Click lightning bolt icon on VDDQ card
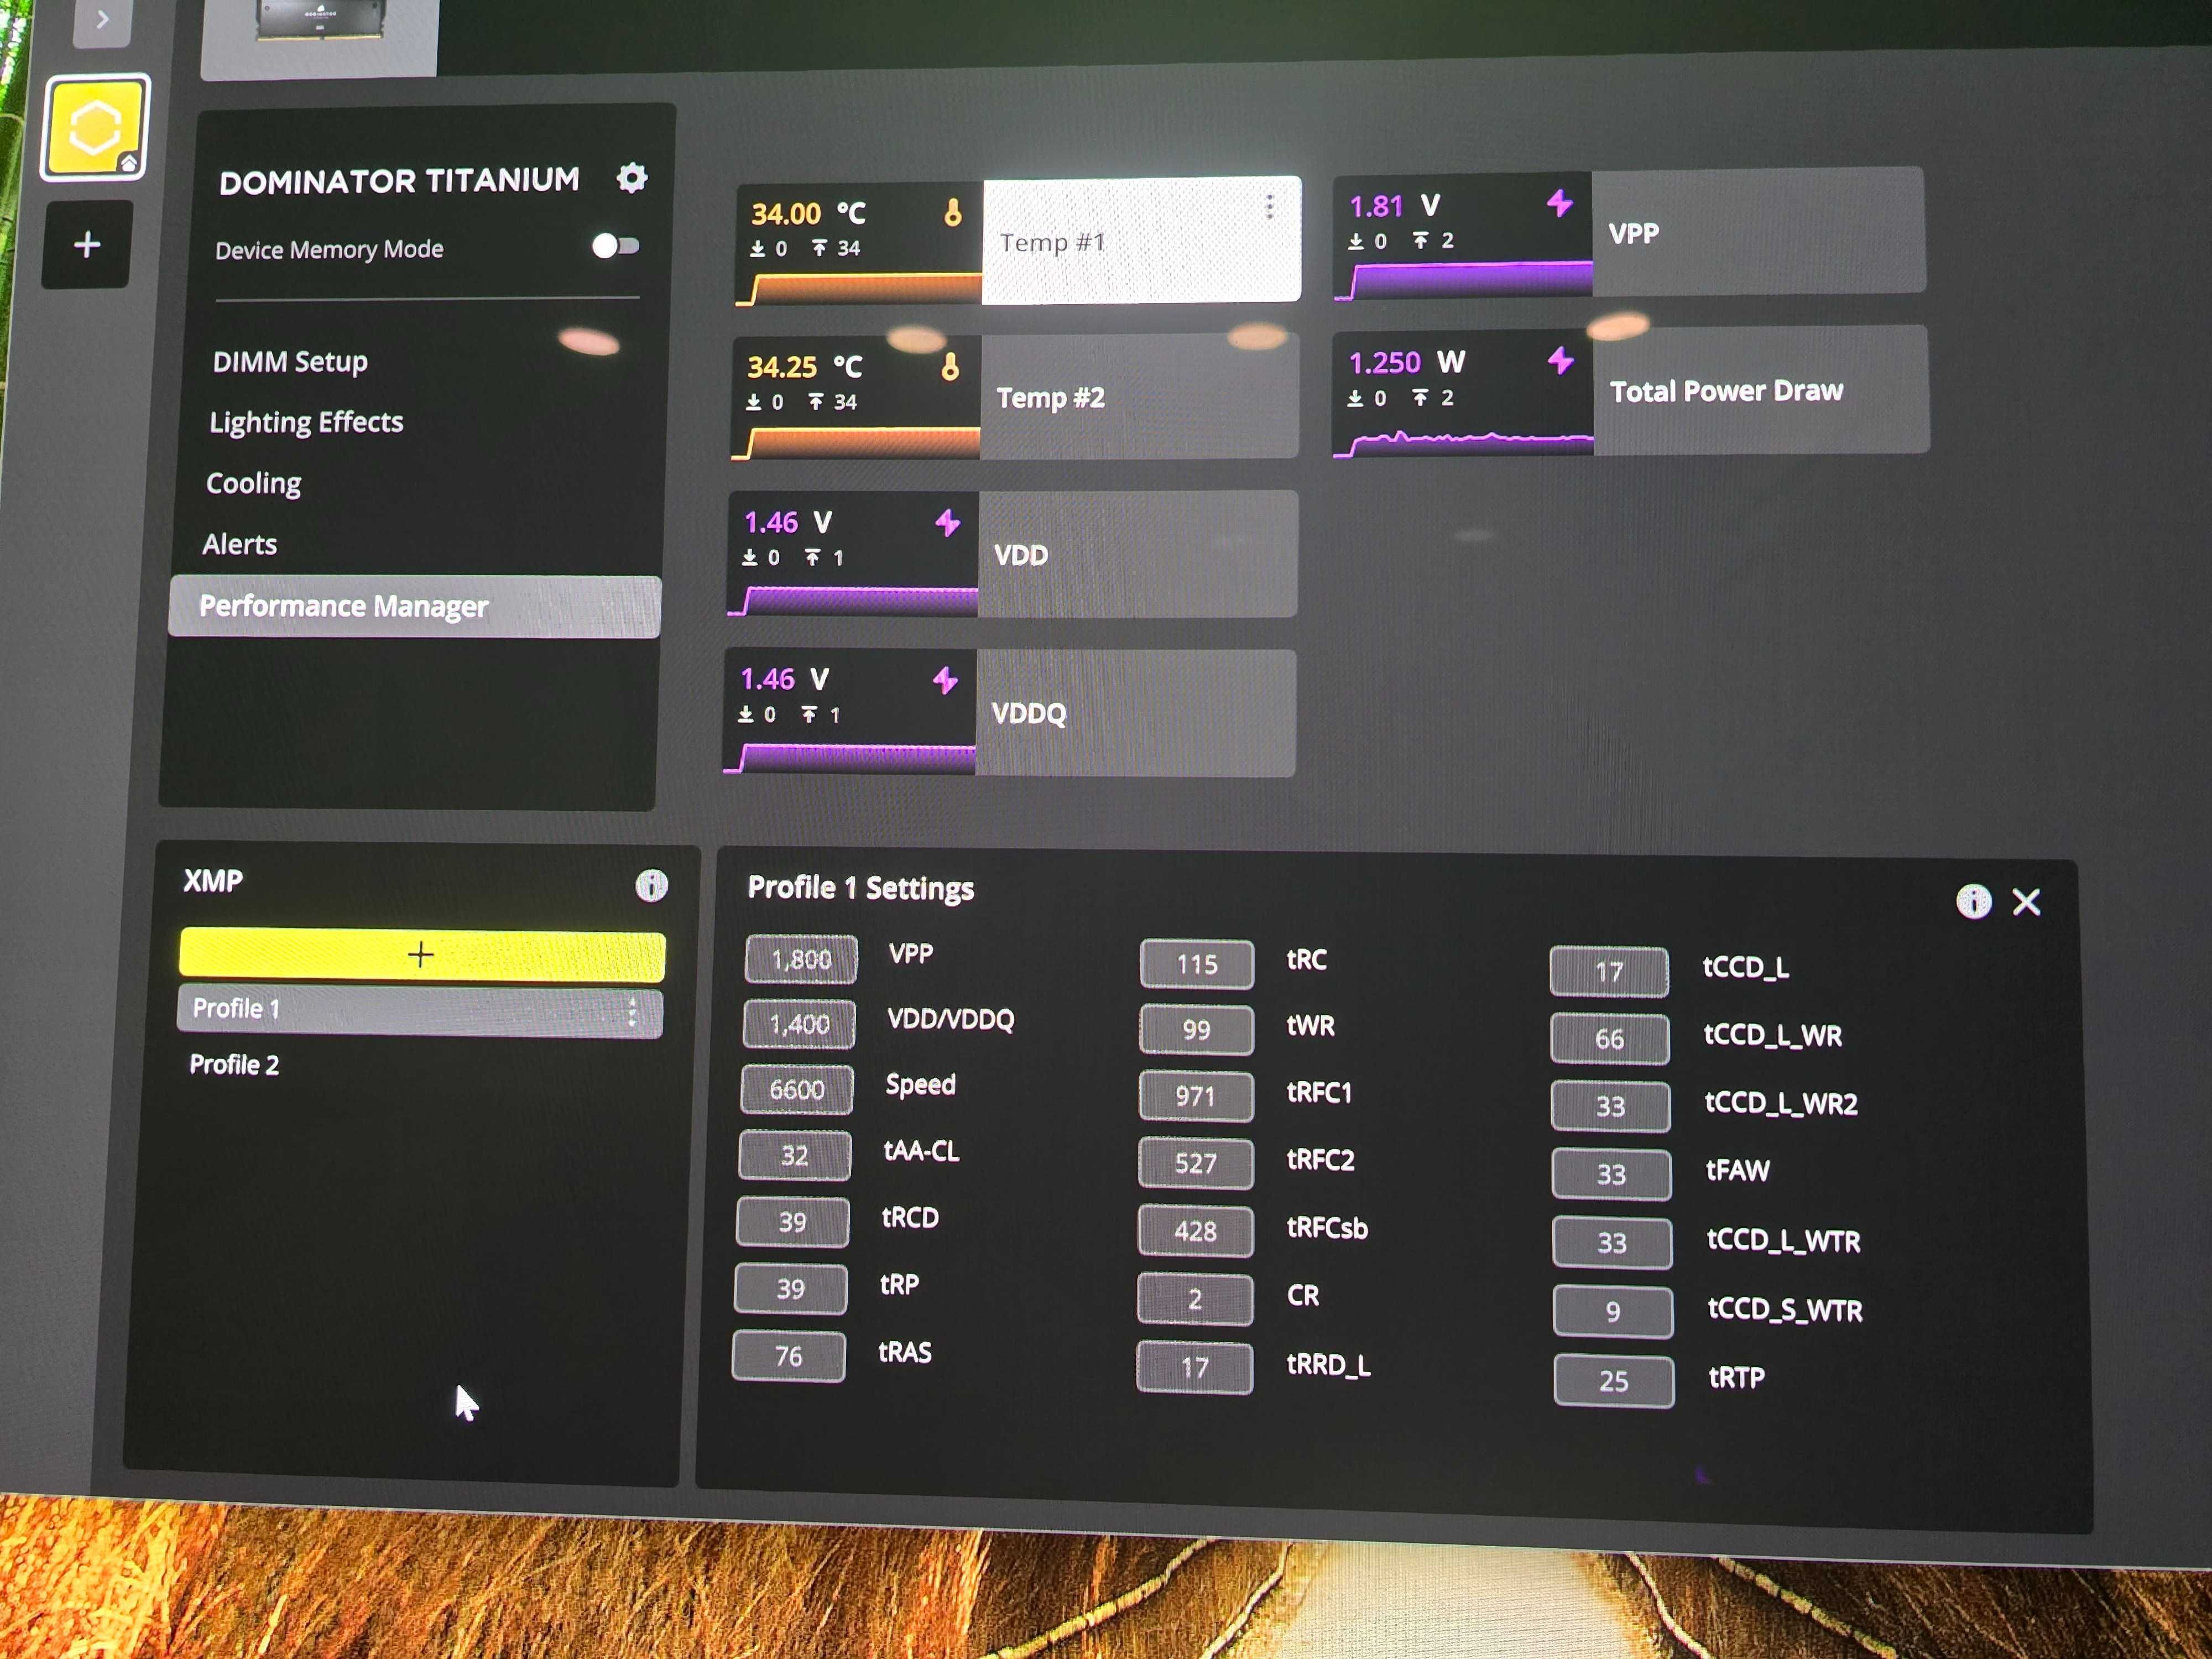The image size is (2212, 1659). [x=945, y=680]
